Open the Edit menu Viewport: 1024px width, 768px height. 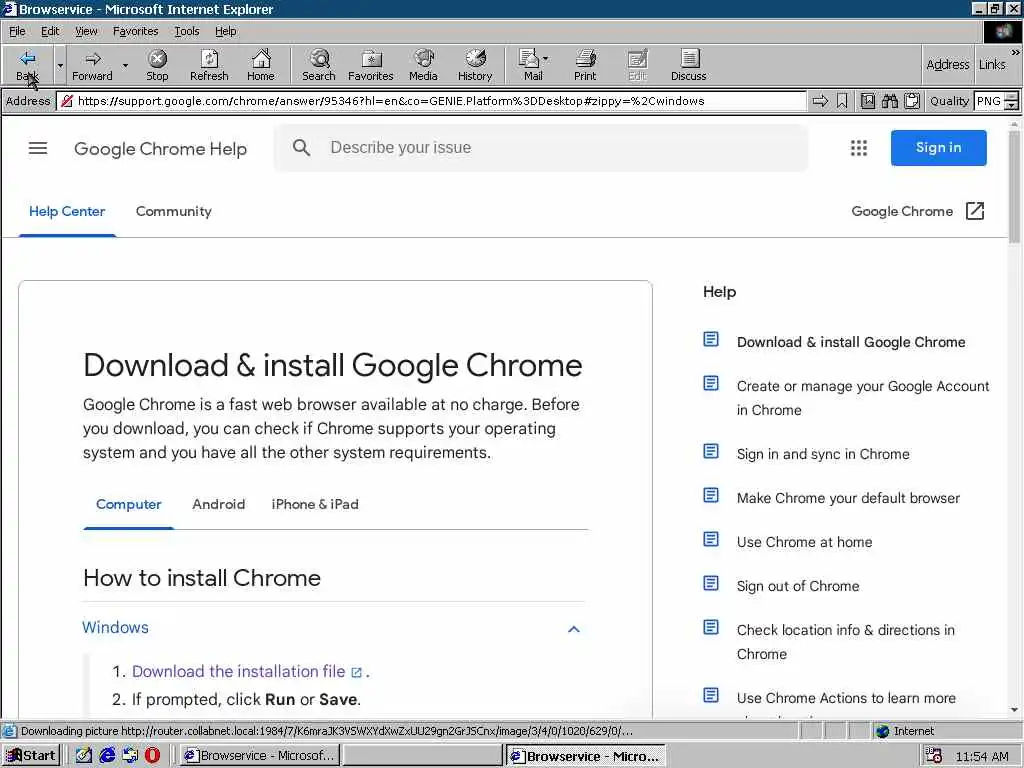(50, 31)
